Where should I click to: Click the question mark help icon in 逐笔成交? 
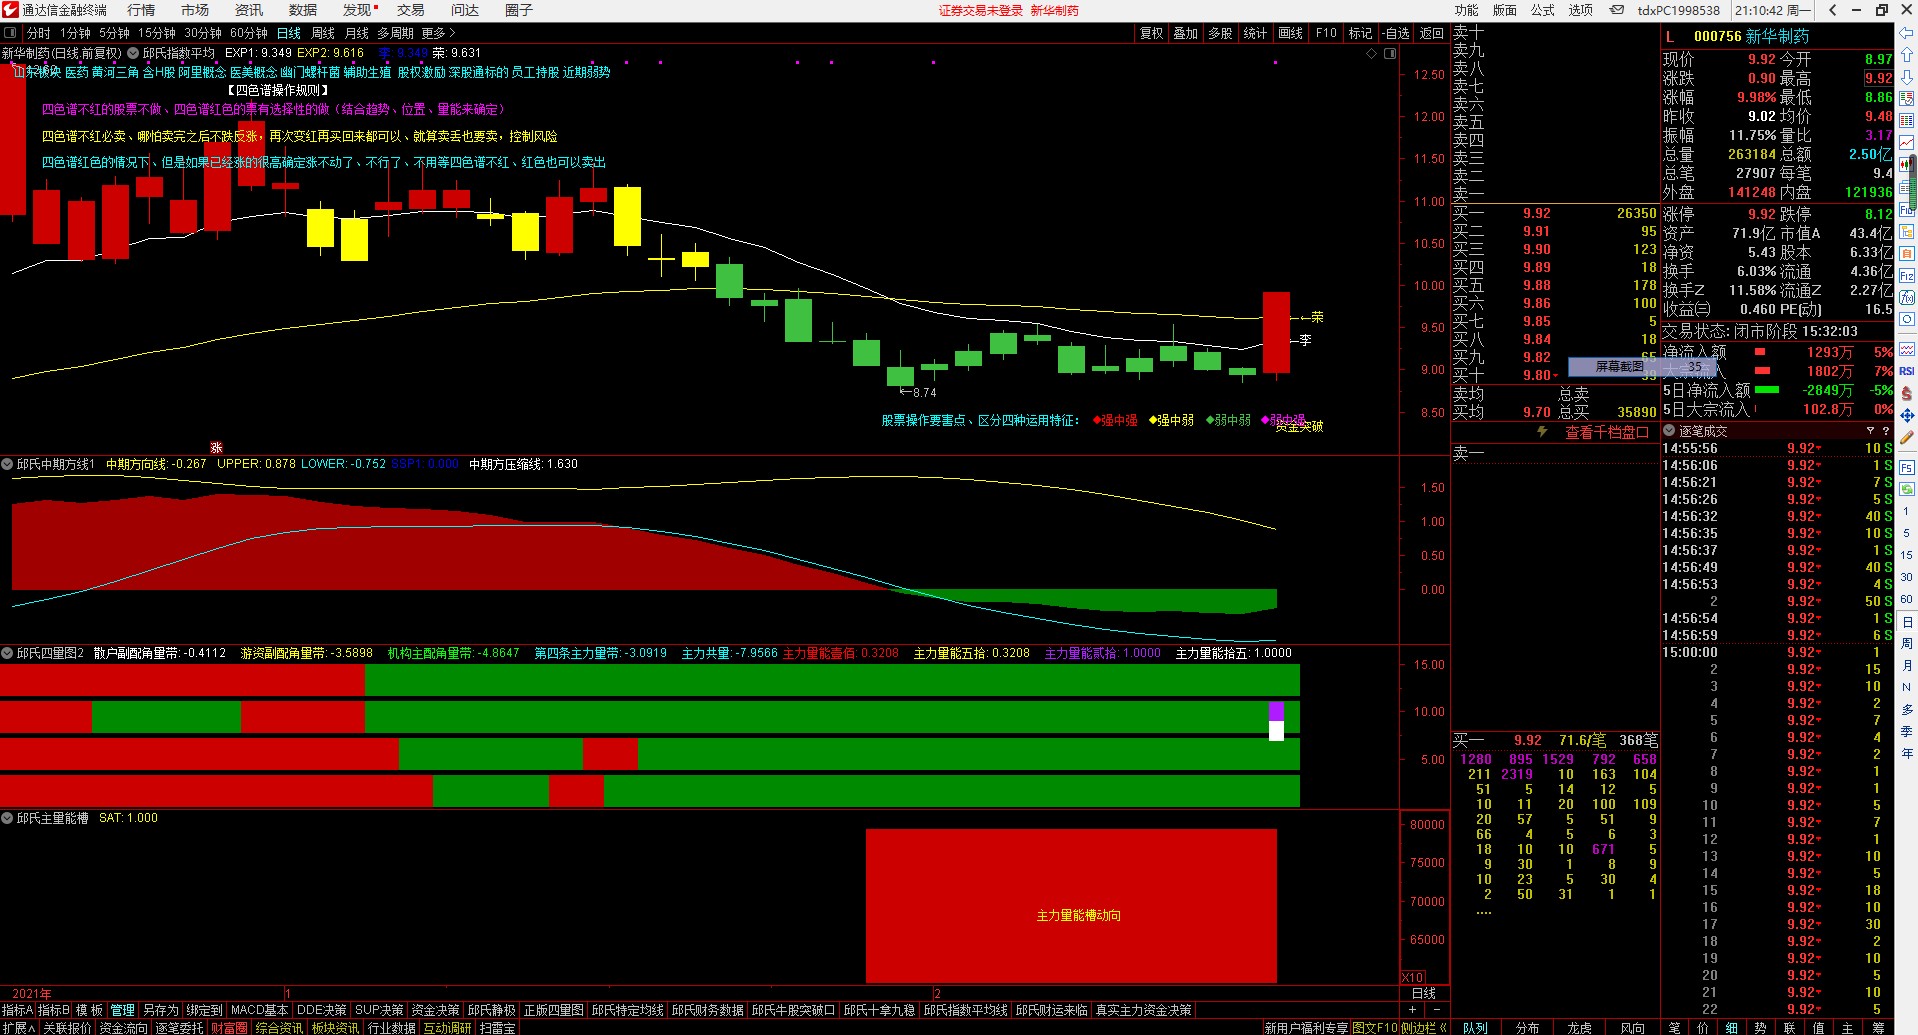pos(1886,431)
